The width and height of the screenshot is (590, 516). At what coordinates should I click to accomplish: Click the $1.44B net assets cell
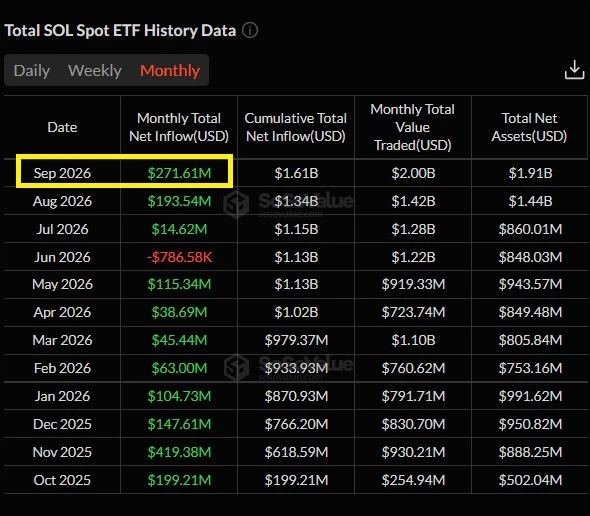coord(530,201)
